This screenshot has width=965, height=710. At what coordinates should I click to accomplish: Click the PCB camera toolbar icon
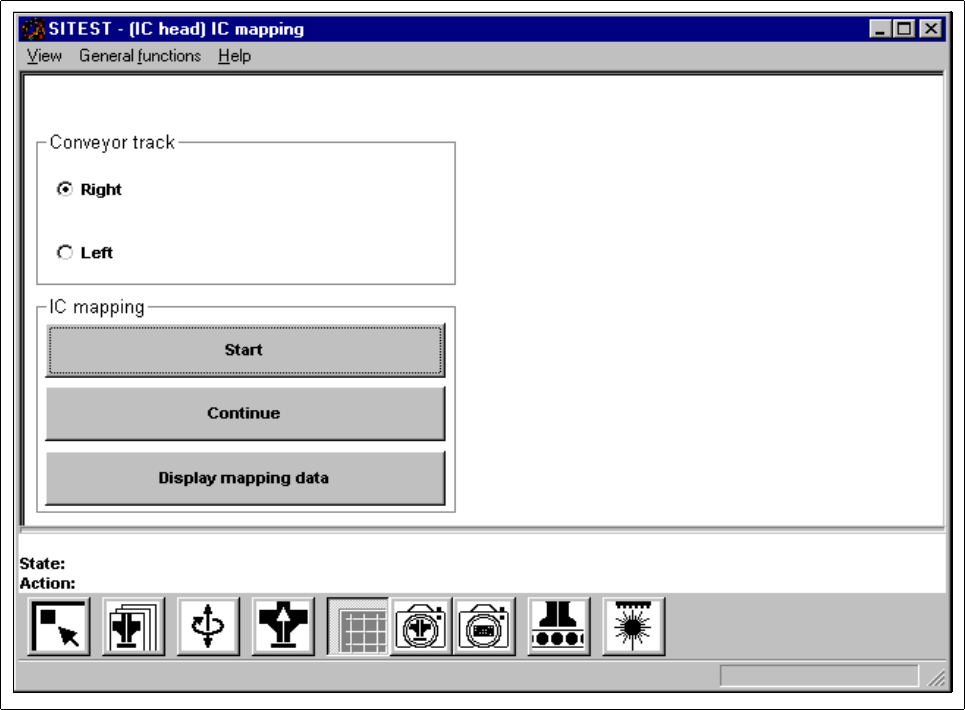(x=484, y=626)
